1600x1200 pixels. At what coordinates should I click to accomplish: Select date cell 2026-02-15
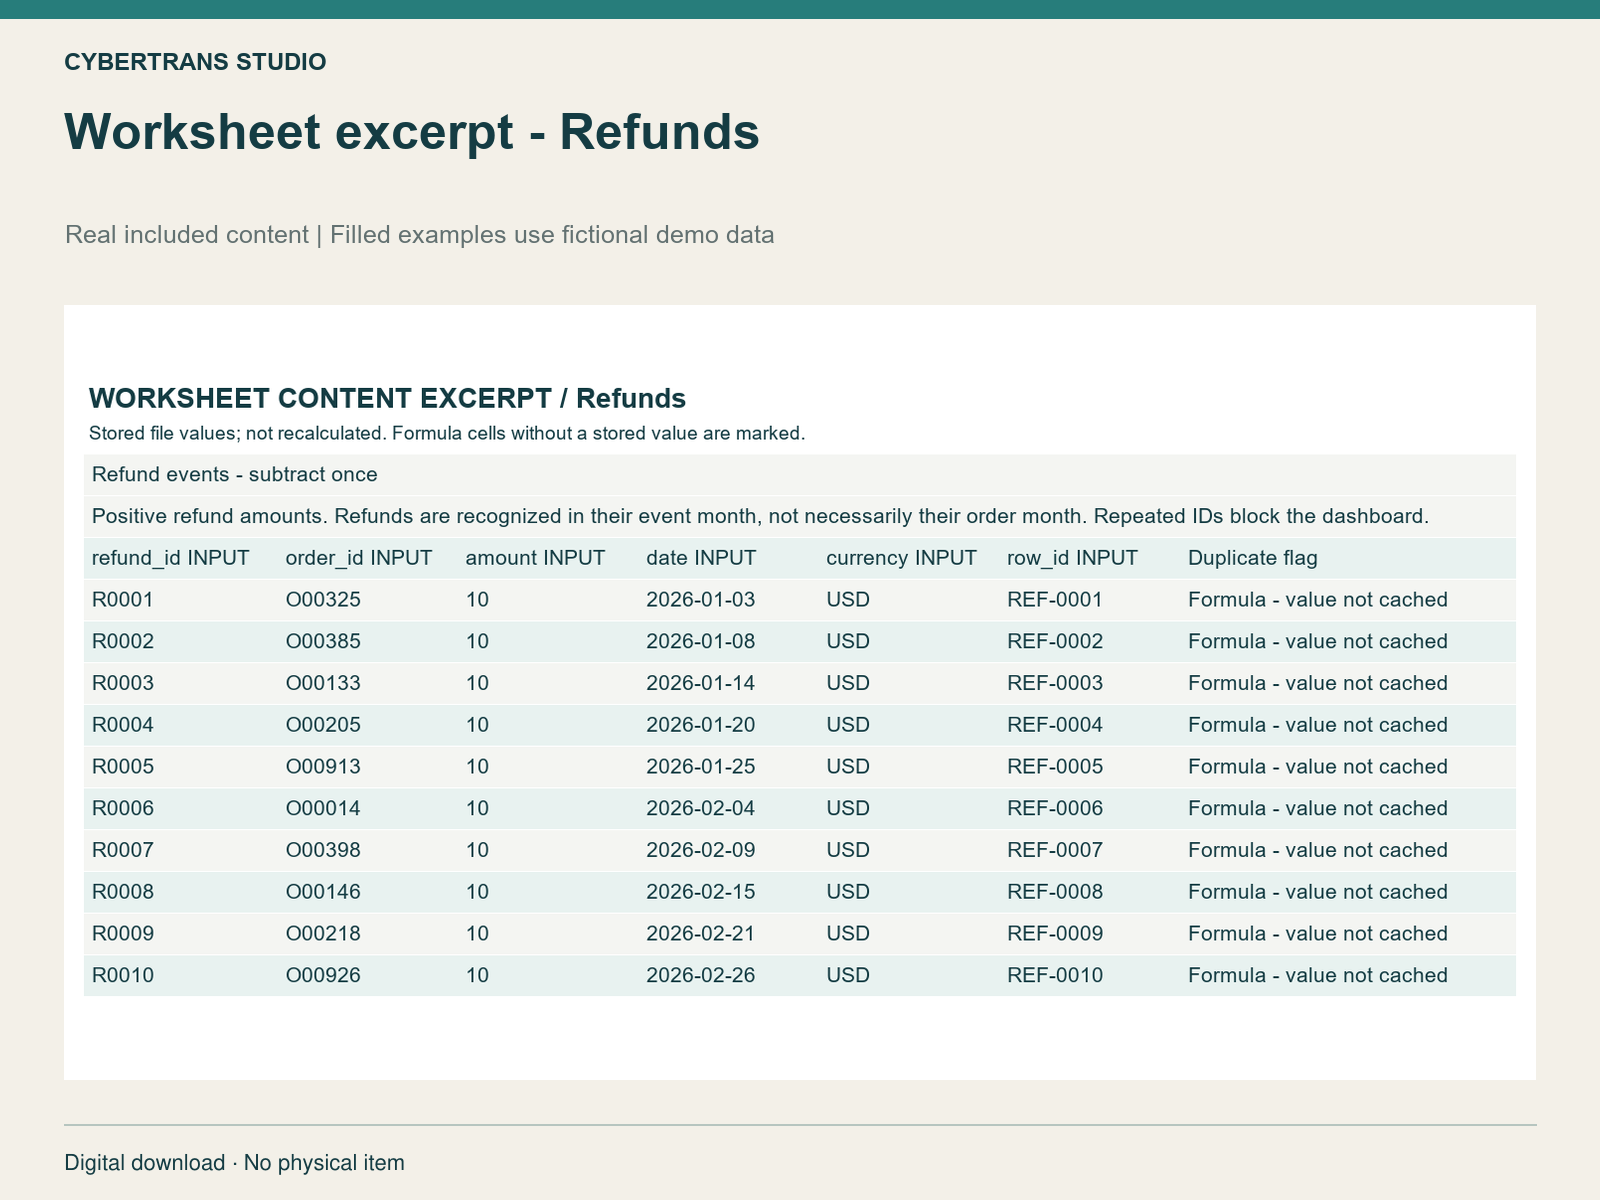[x=701, y=892]
